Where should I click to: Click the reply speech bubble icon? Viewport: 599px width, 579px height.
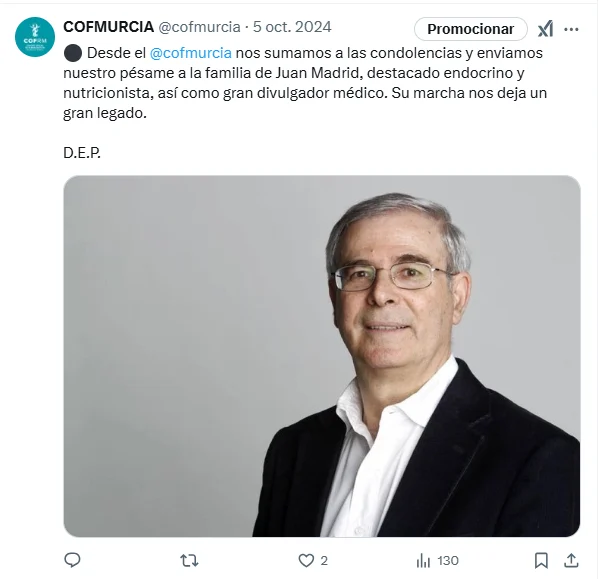[x=72, y=560]
